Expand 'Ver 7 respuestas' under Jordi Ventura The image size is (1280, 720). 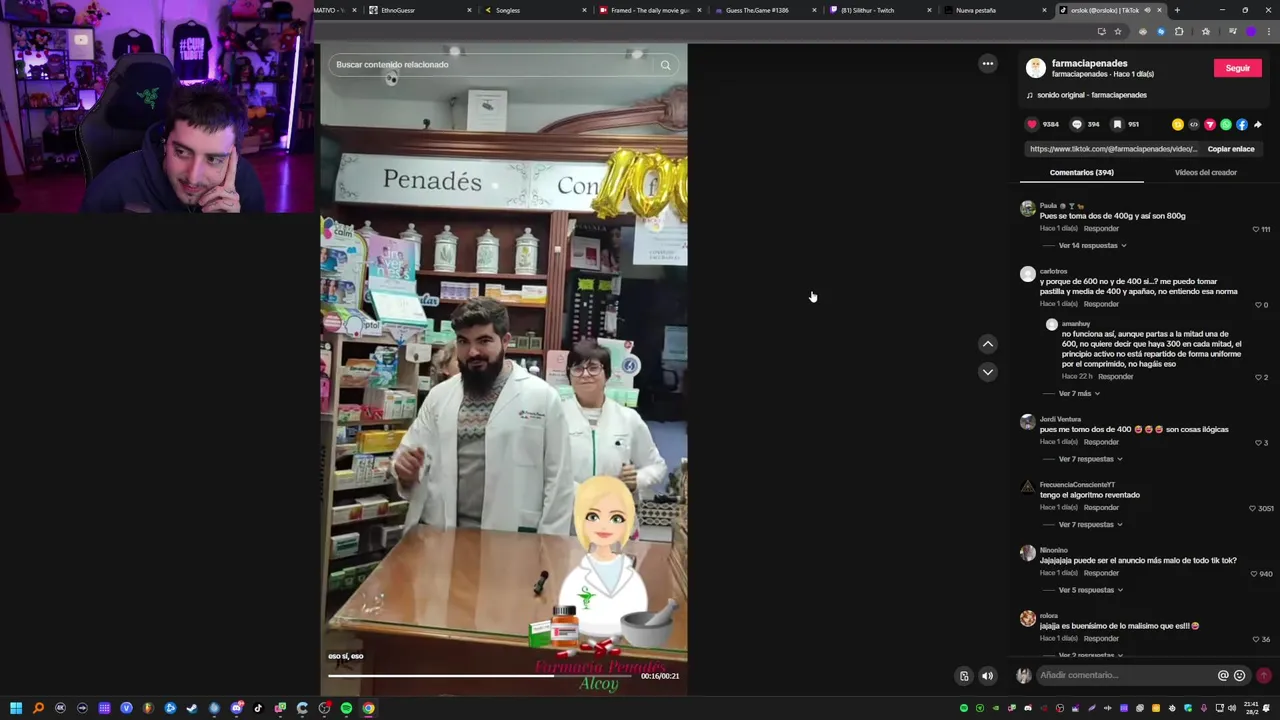tap(1090, 459)
